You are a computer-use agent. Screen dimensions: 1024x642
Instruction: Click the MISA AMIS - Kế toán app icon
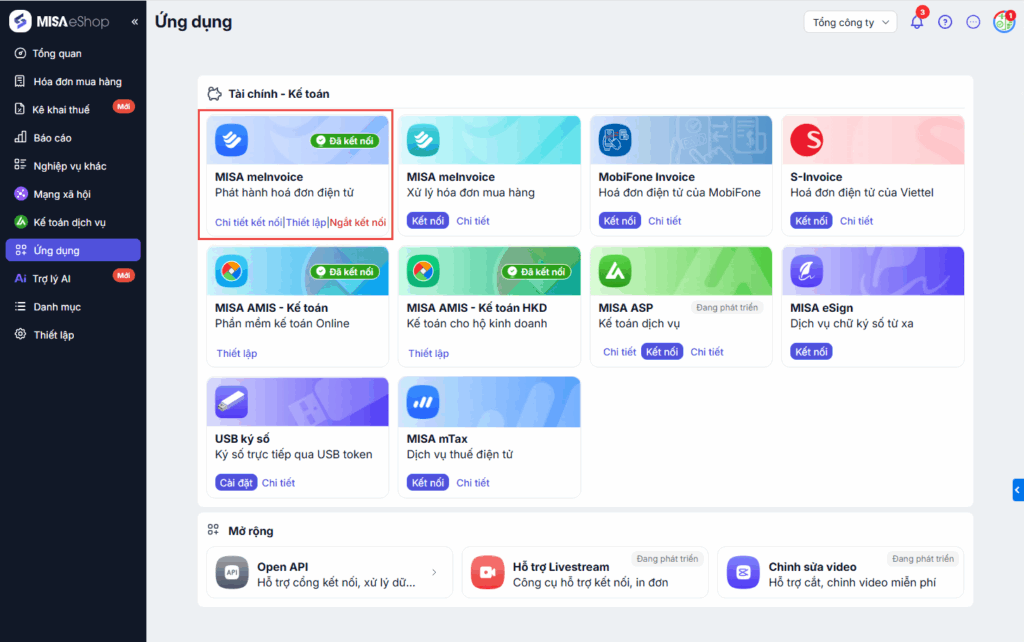coord(231,270)
